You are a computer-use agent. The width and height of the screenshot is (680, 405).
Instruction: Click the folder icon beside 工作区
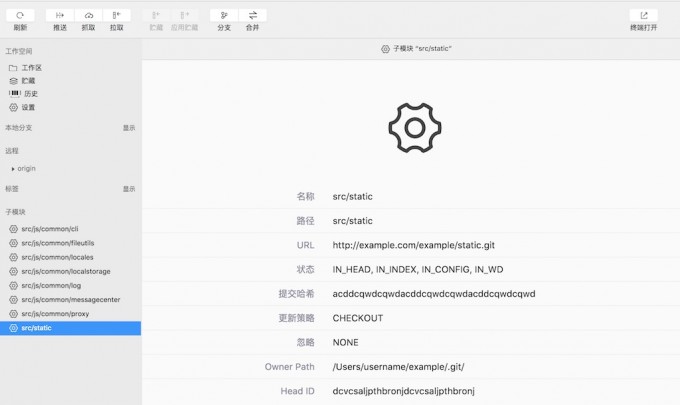(x=13, y=68)
